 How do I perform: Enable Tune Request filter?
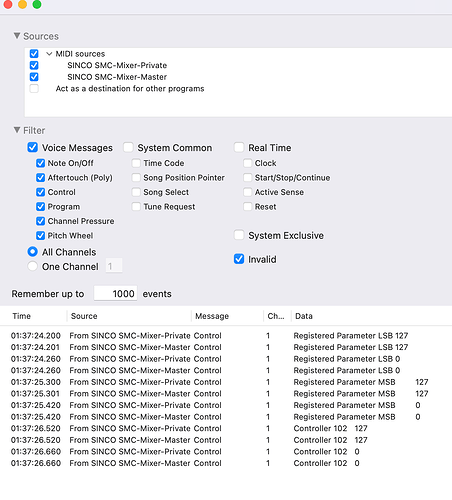pos(136,207)
